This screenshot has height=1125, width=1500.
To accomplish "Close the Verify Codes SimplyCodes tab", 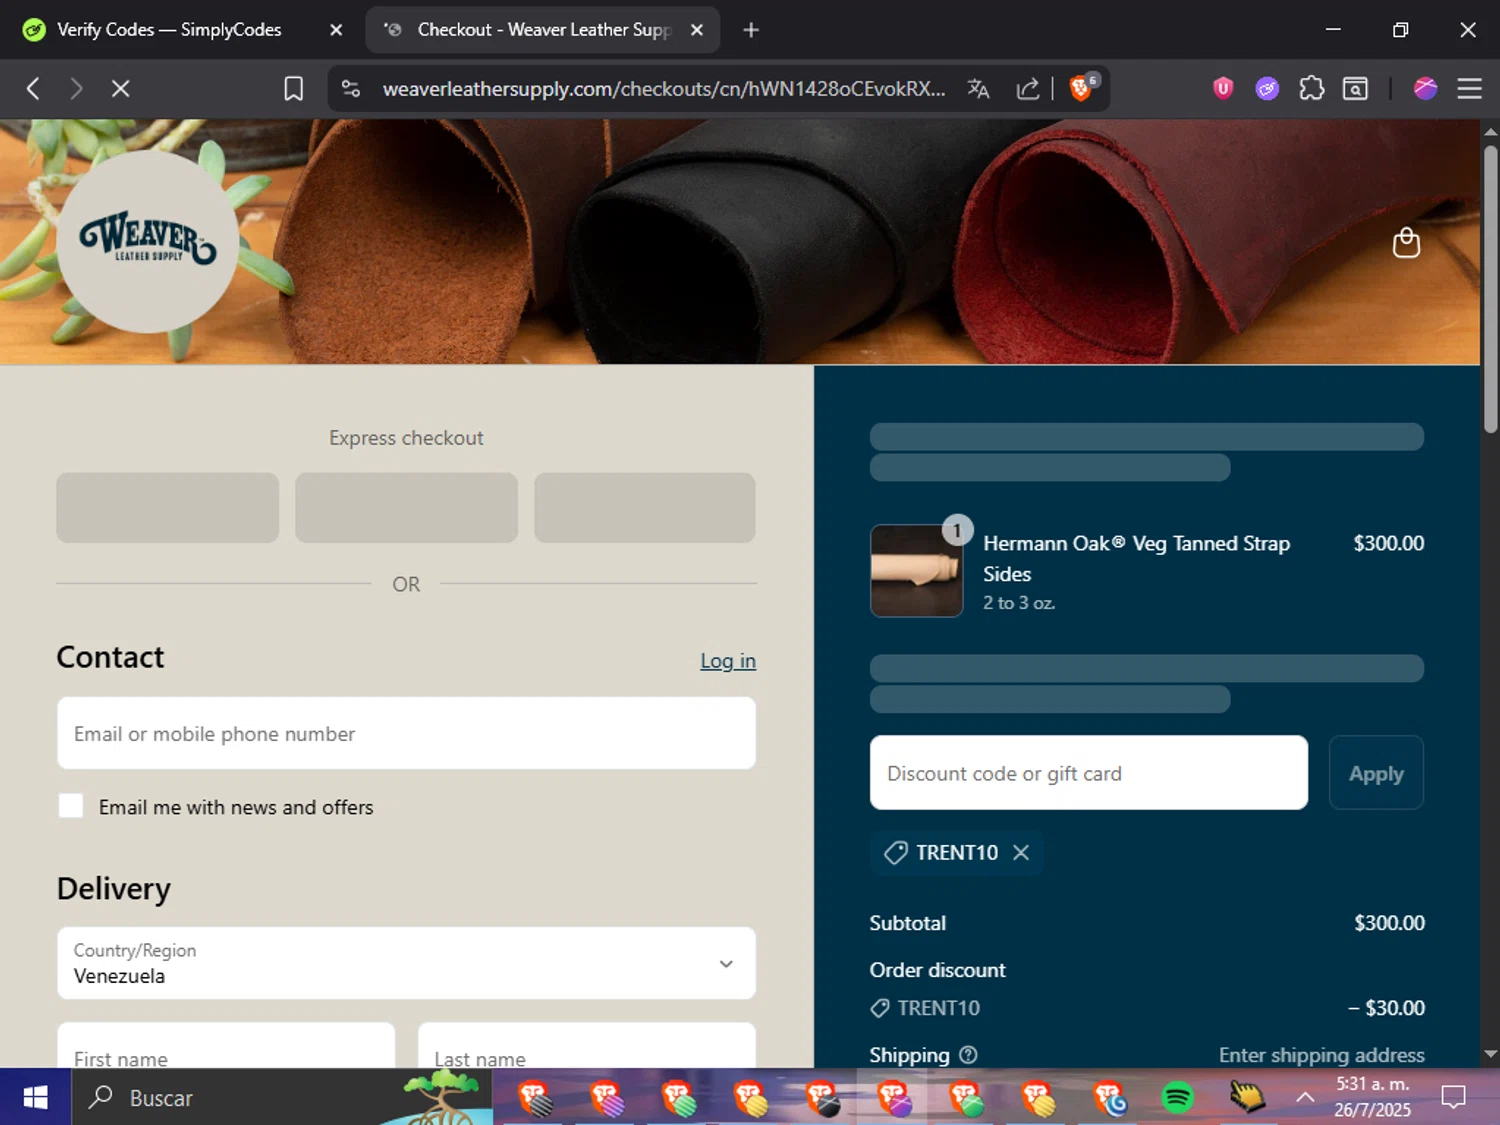I will pos(336,30).
